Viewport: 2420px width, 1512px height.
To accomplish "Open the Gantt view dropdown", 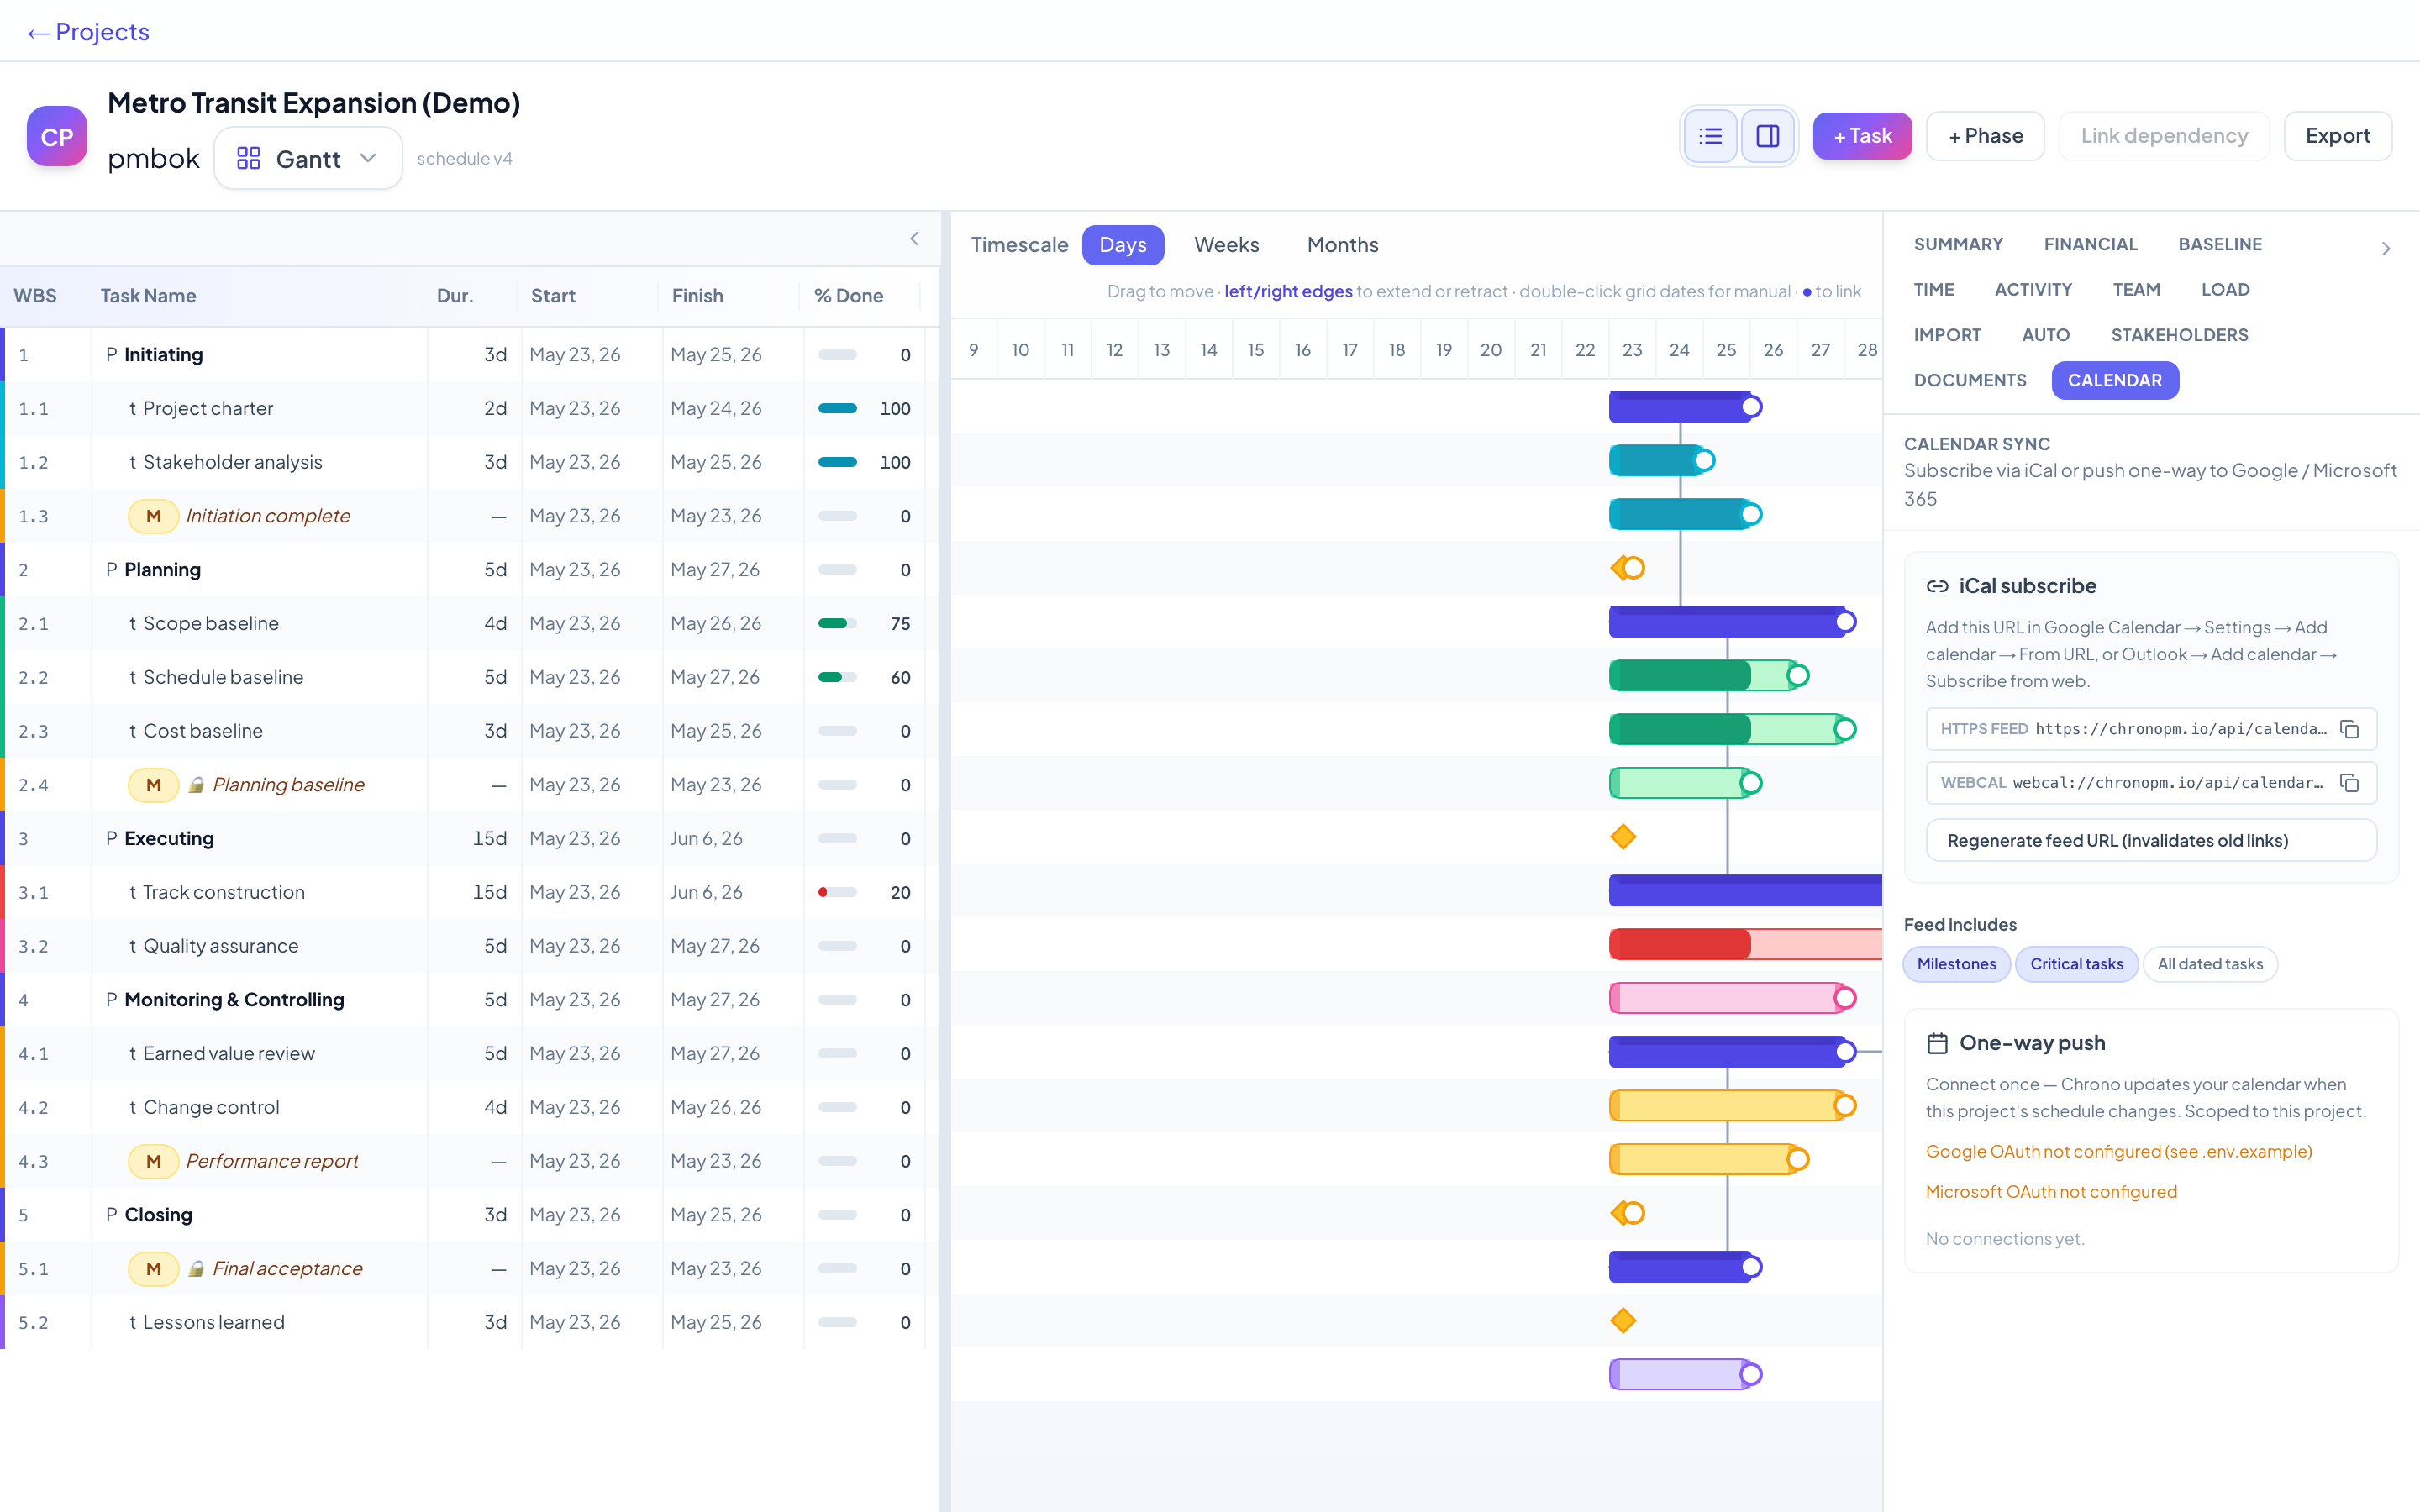I will (308, 158).
